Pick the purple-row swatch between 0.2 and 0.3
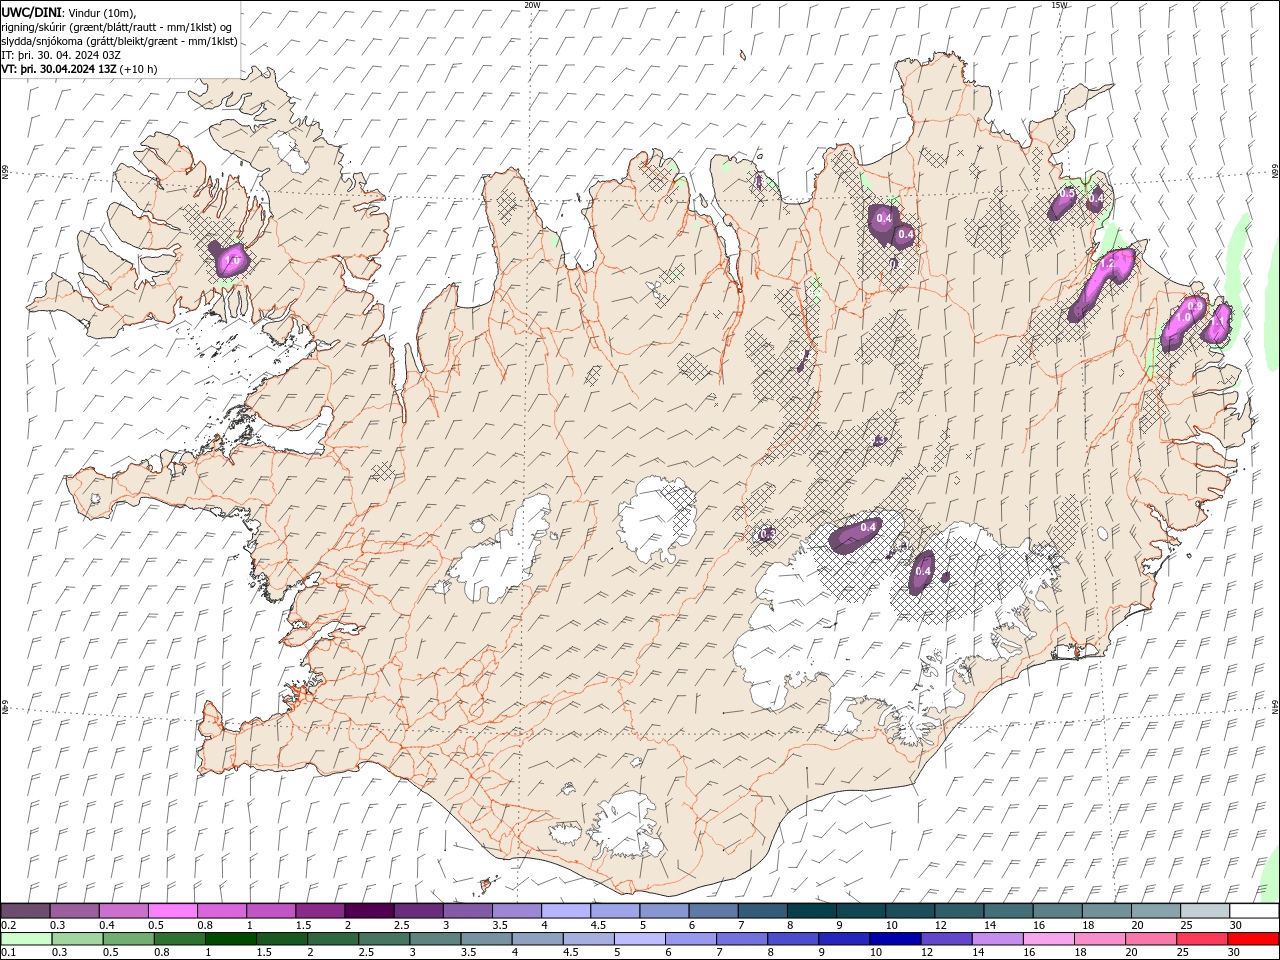Screen dimensions: 1280x960 [x=25, y=911]
